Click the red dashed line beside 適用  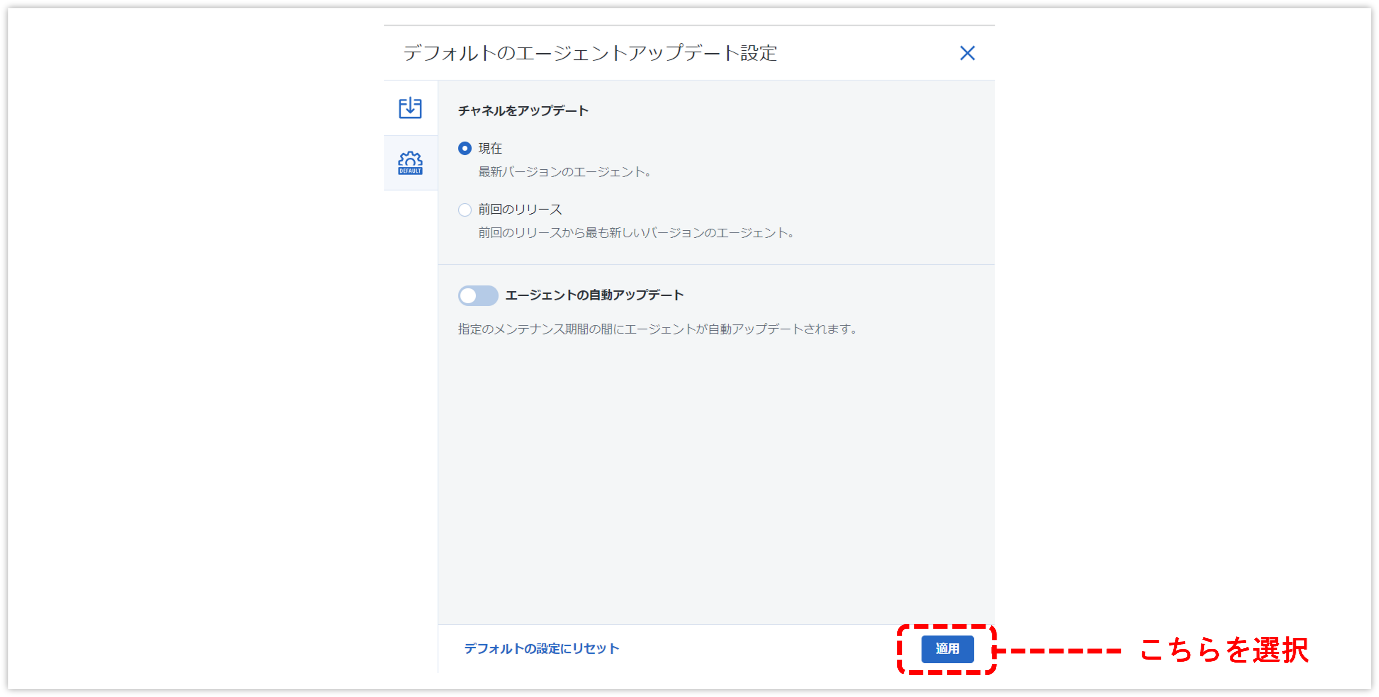pos(1060,651)
